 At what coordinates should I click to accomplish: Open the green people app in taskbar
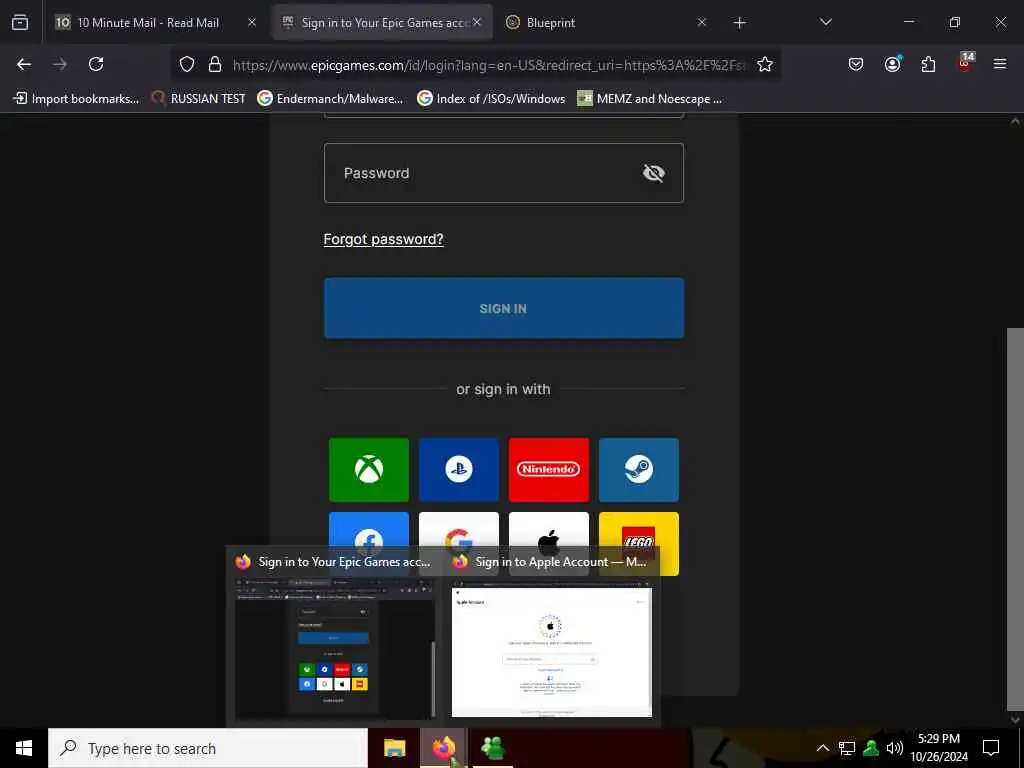492,748
